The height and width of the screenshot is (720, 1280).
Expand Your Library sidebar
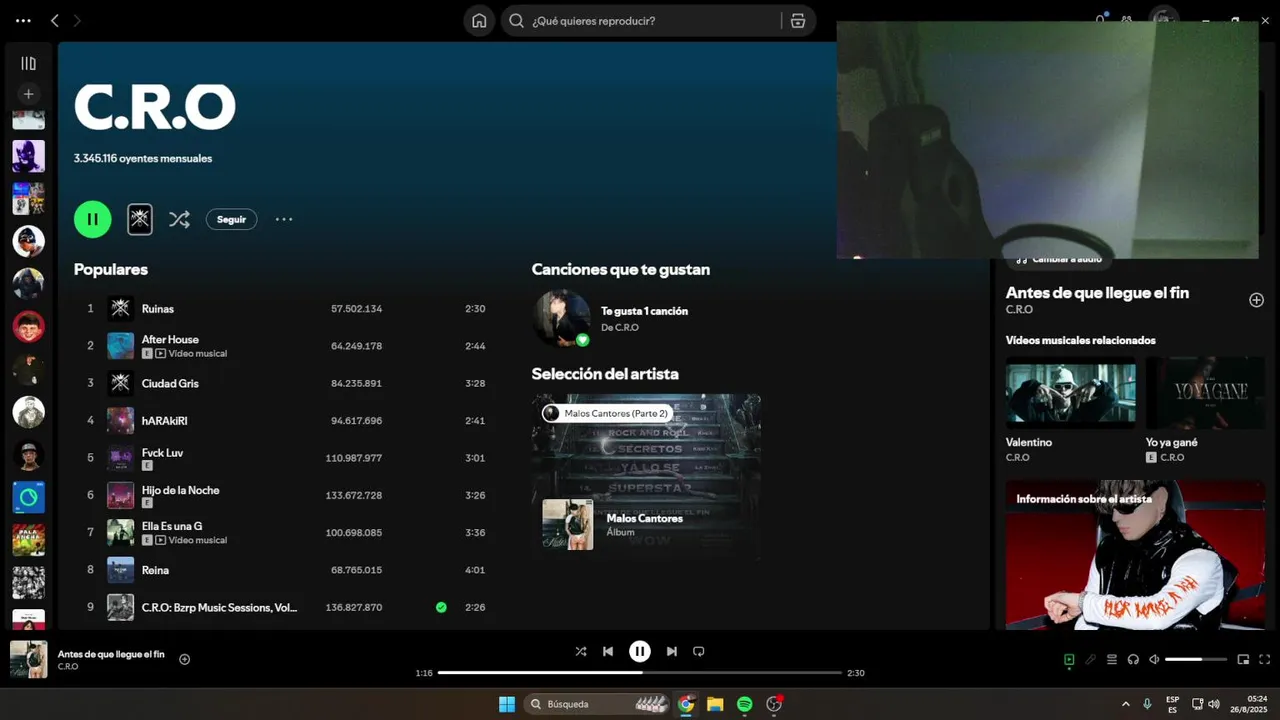pyautogui.click(x=28, y=63)
